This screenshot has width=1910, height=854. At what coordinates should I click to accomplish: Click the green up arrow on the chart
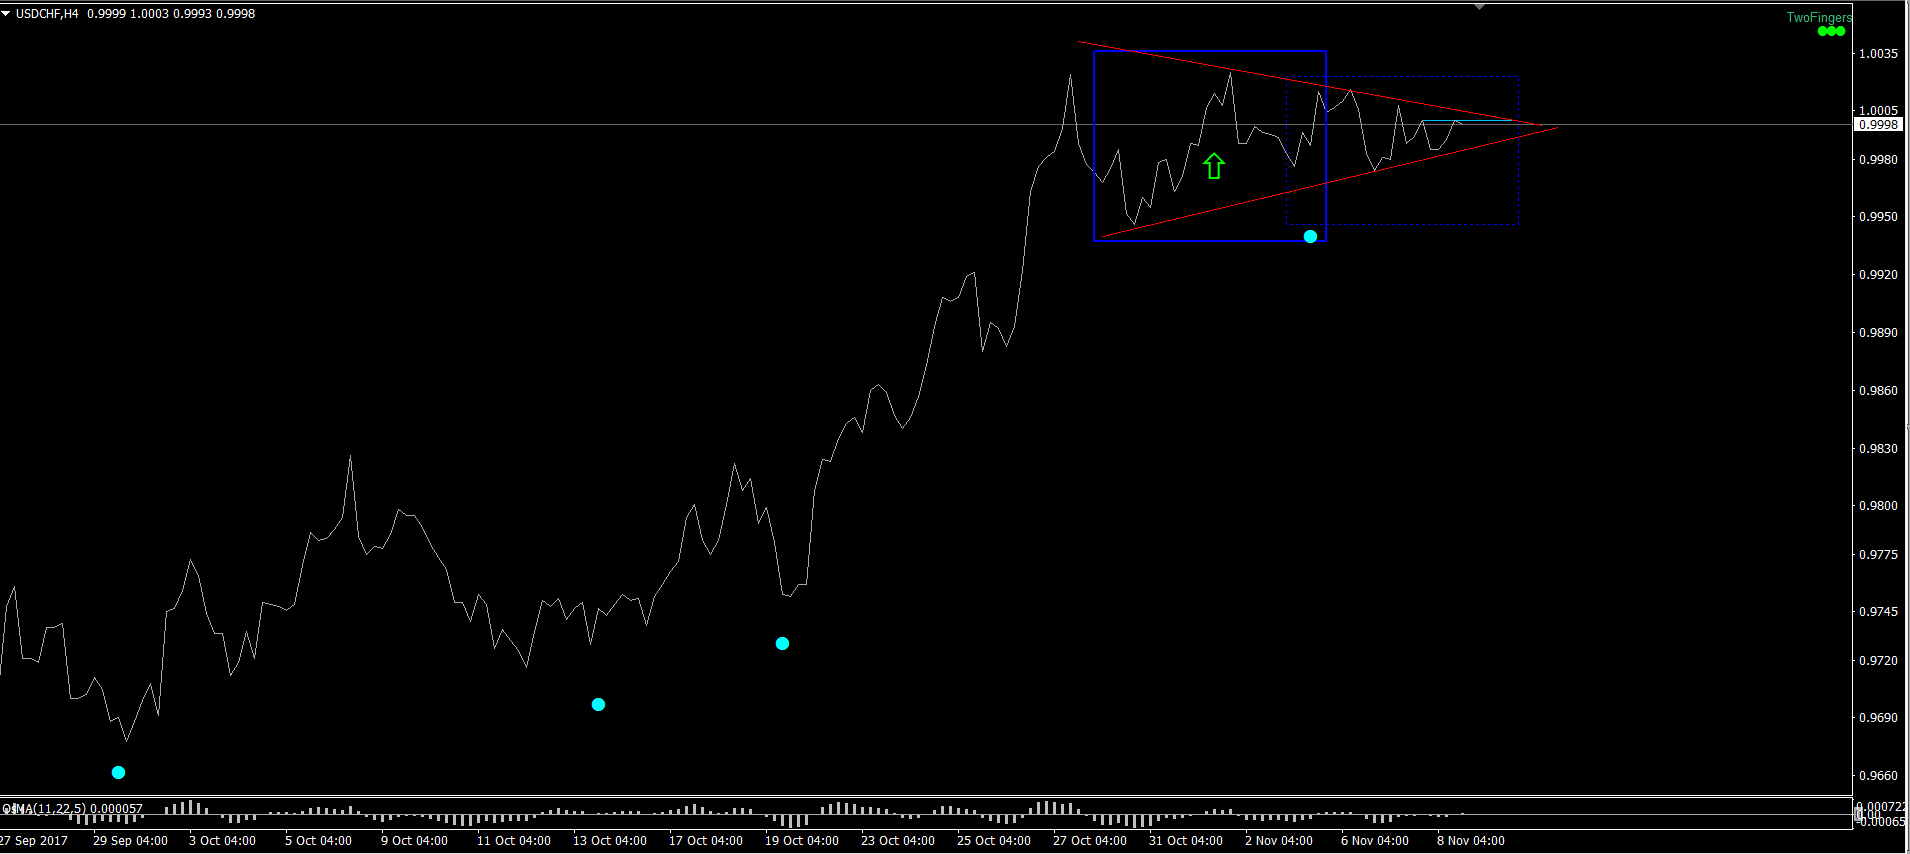point(1213,166)
